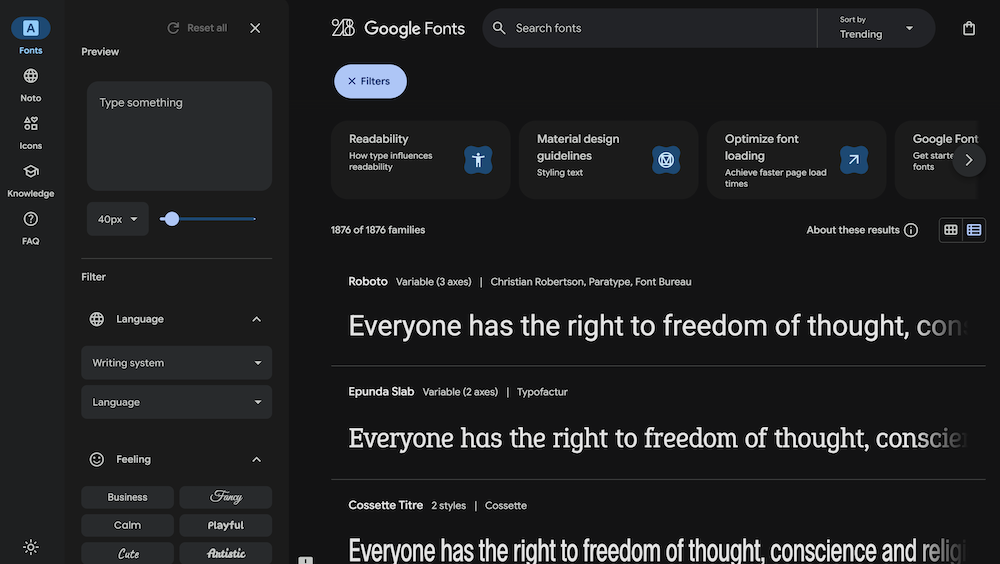The image size is (1000, 564).
Task: Click the Typofactur designer name
Action: click(542, 392)
